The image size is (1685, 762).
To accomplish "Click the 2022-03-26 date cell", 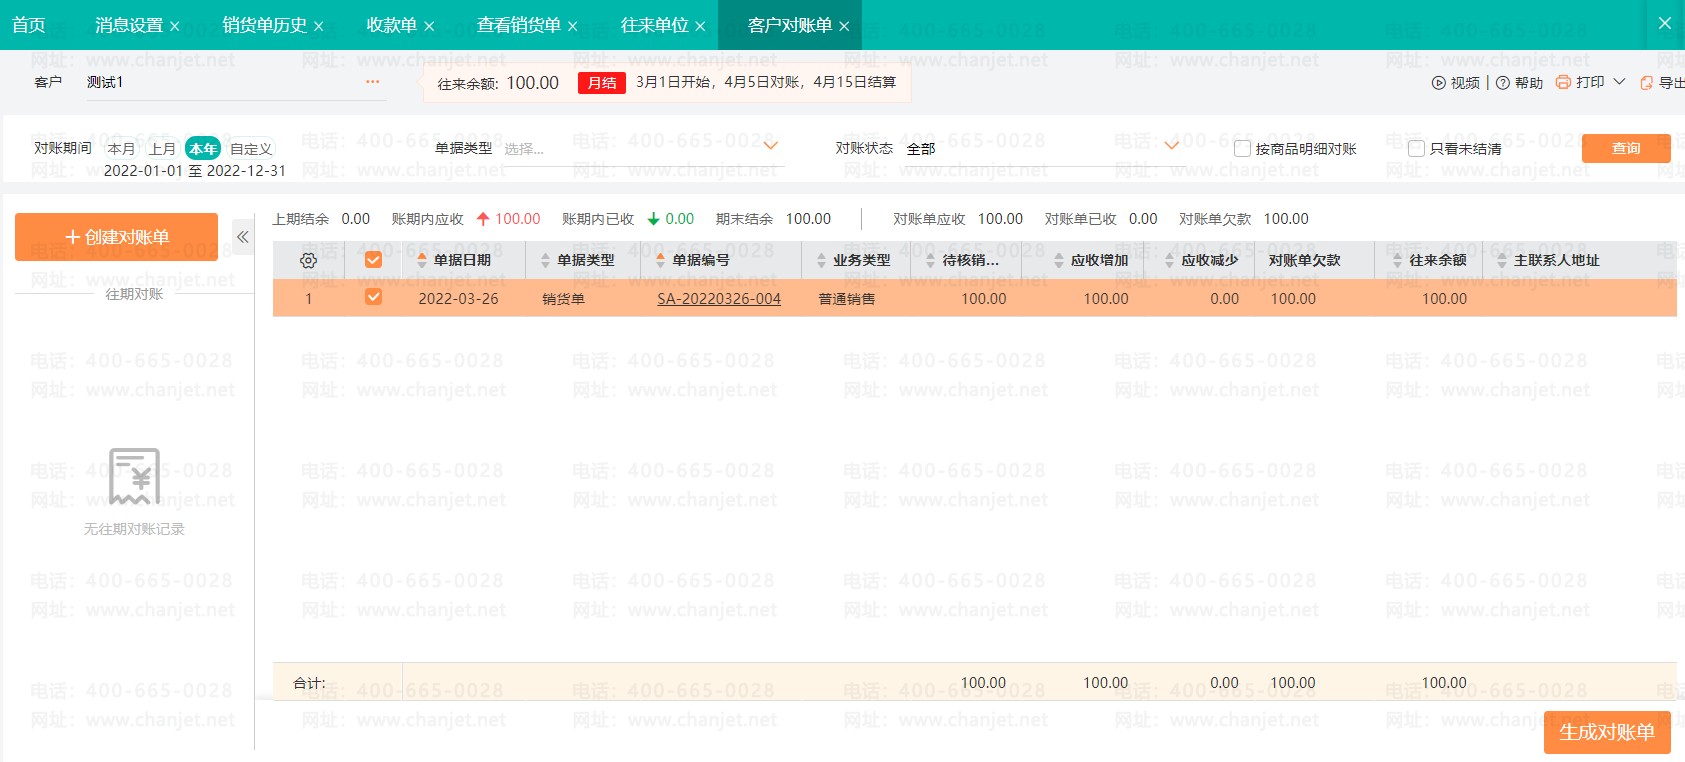I will pos(458,298).
